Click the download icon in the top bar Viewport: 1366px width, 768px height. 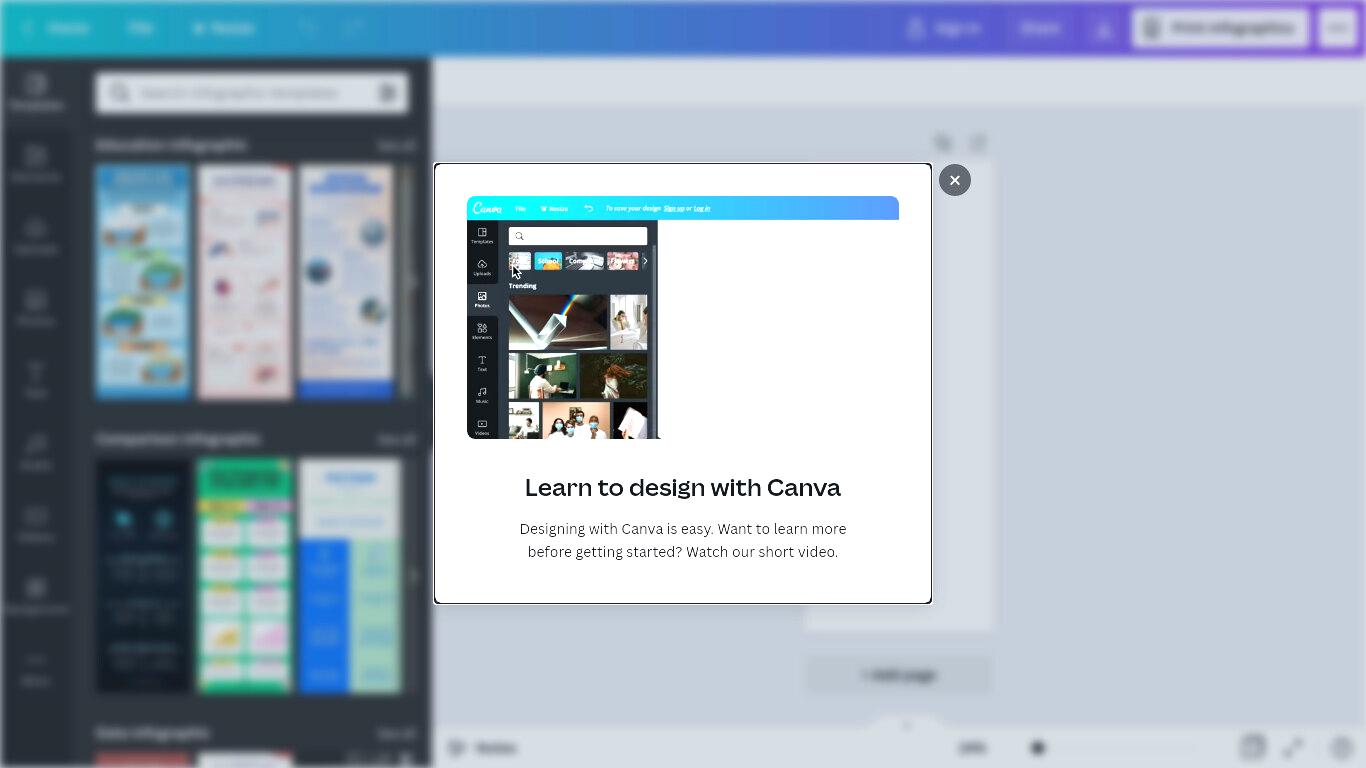[1103, 29]
